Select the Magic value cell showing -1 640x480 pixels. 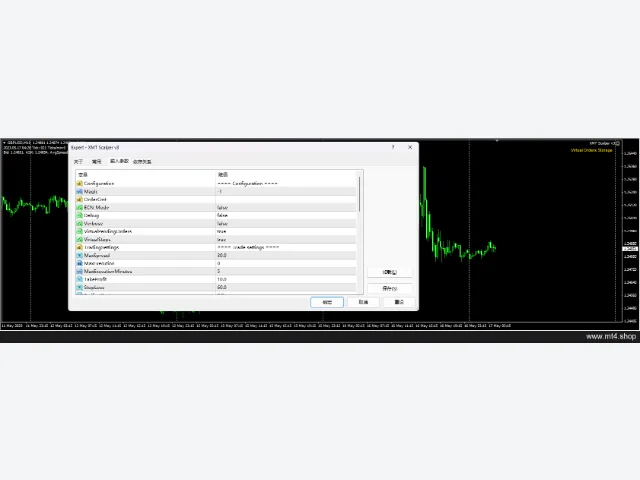(x=286, y=191)
